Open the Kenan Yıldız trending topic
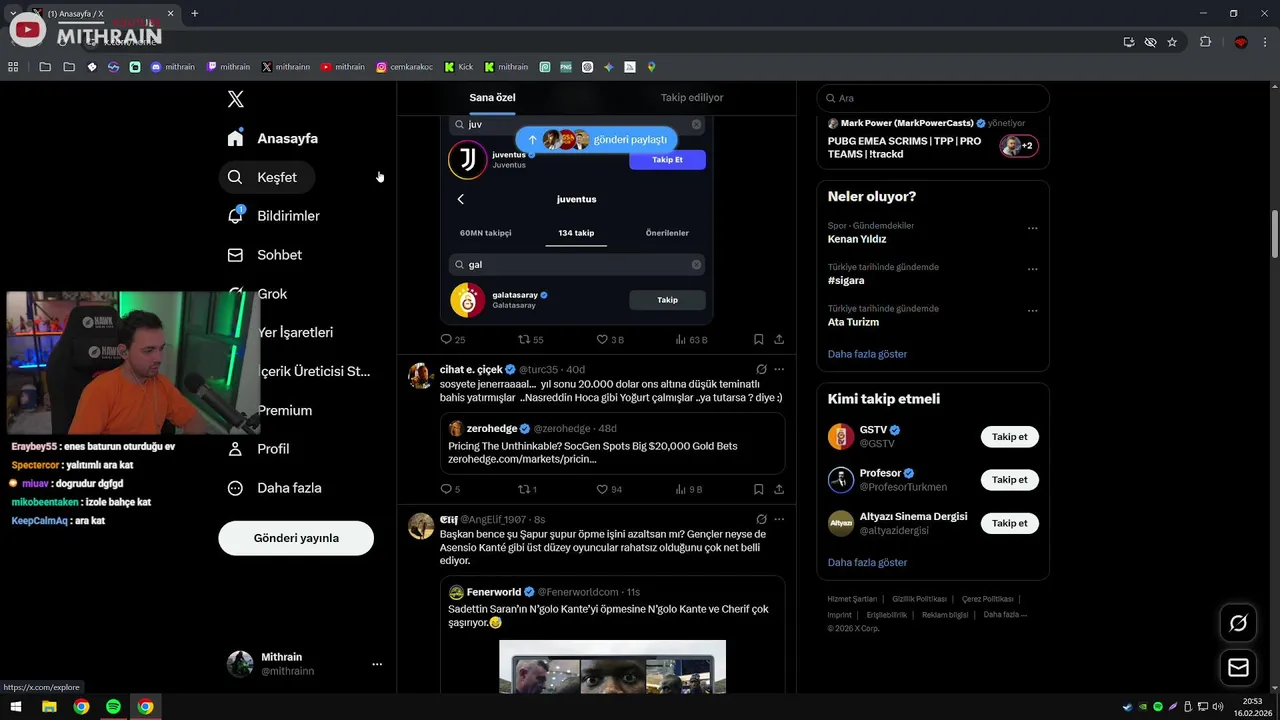The height and width of the screenshot is (720, 1280). coord(857,239)
